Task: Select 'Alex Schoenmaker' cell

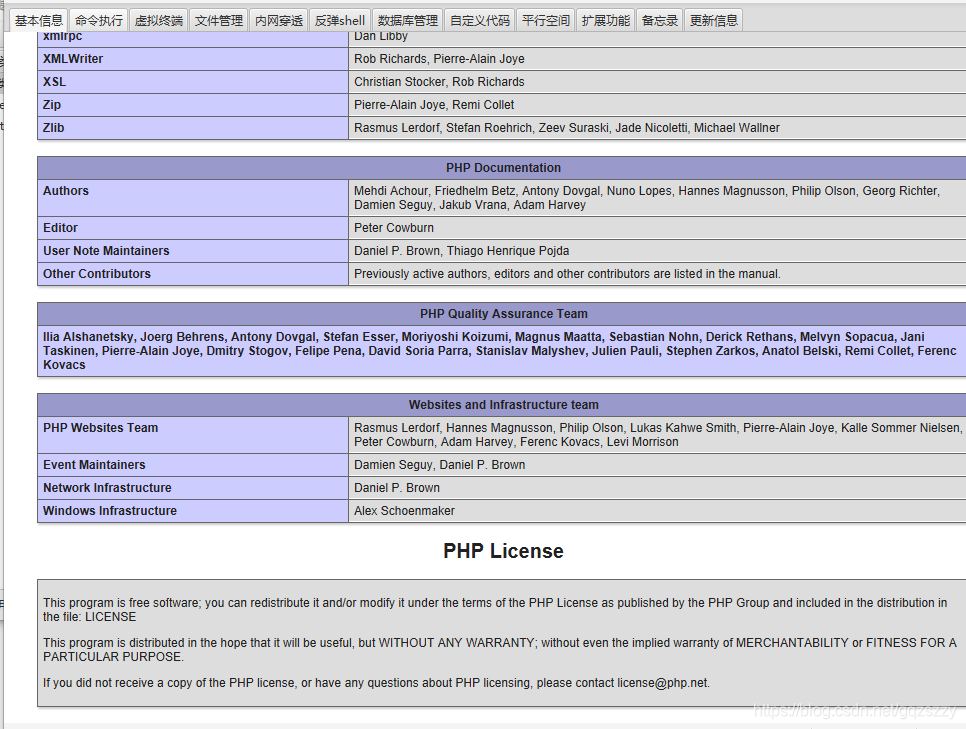Action: click(x=657, y=511)
